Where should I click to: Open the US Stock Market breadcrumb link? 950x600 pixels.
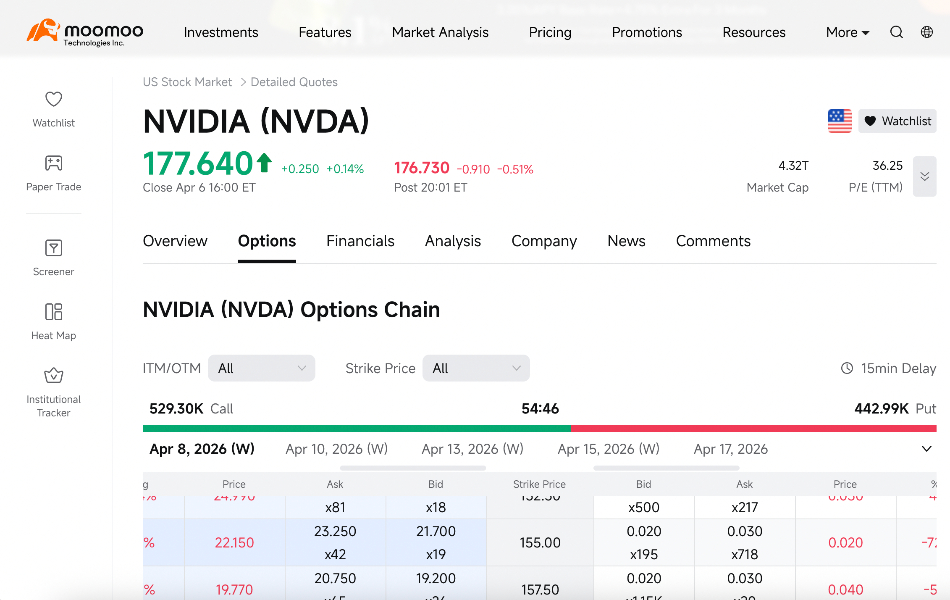187,81
